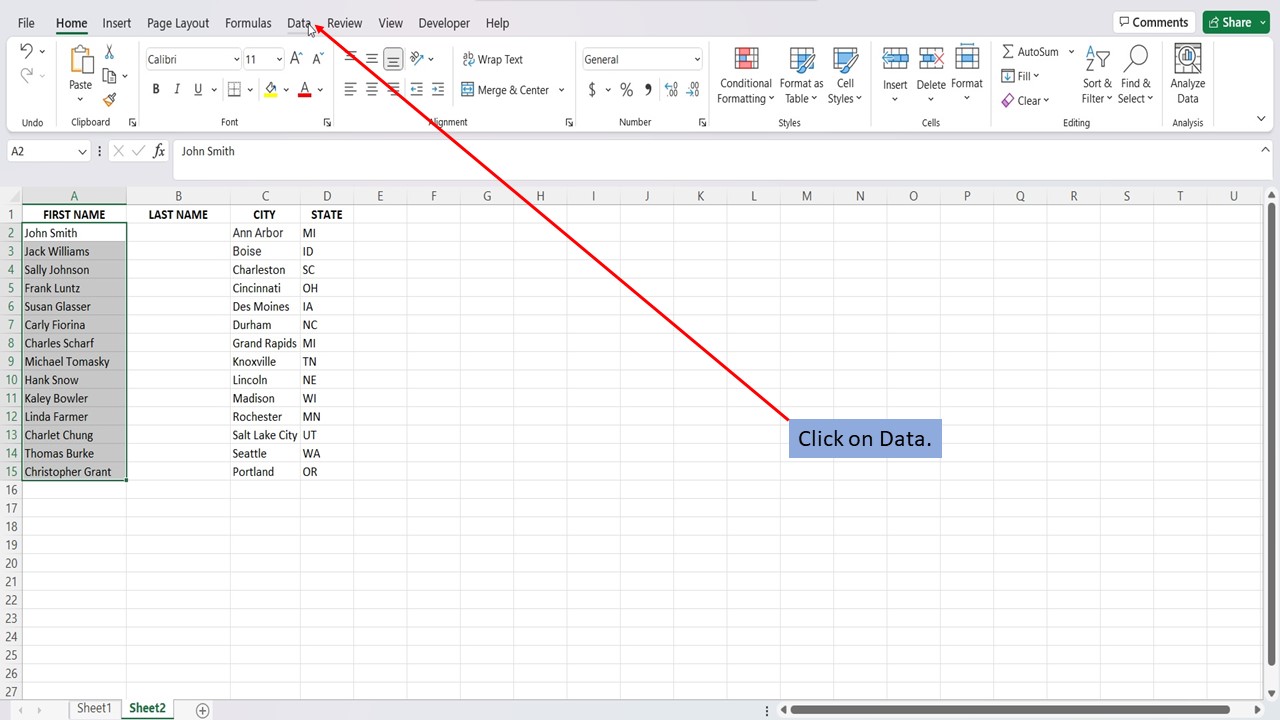Click the Fill button
This screenshot has width=1280, height=720.
[1021, 76]
